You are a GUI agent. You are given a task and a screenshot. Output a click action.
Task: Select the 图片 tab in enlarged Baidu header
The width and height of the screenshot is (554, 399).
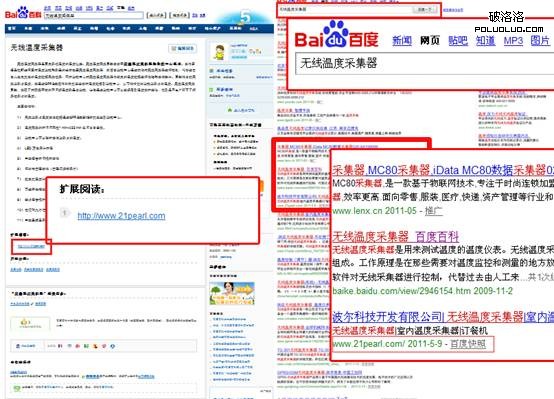pos(540,41)
